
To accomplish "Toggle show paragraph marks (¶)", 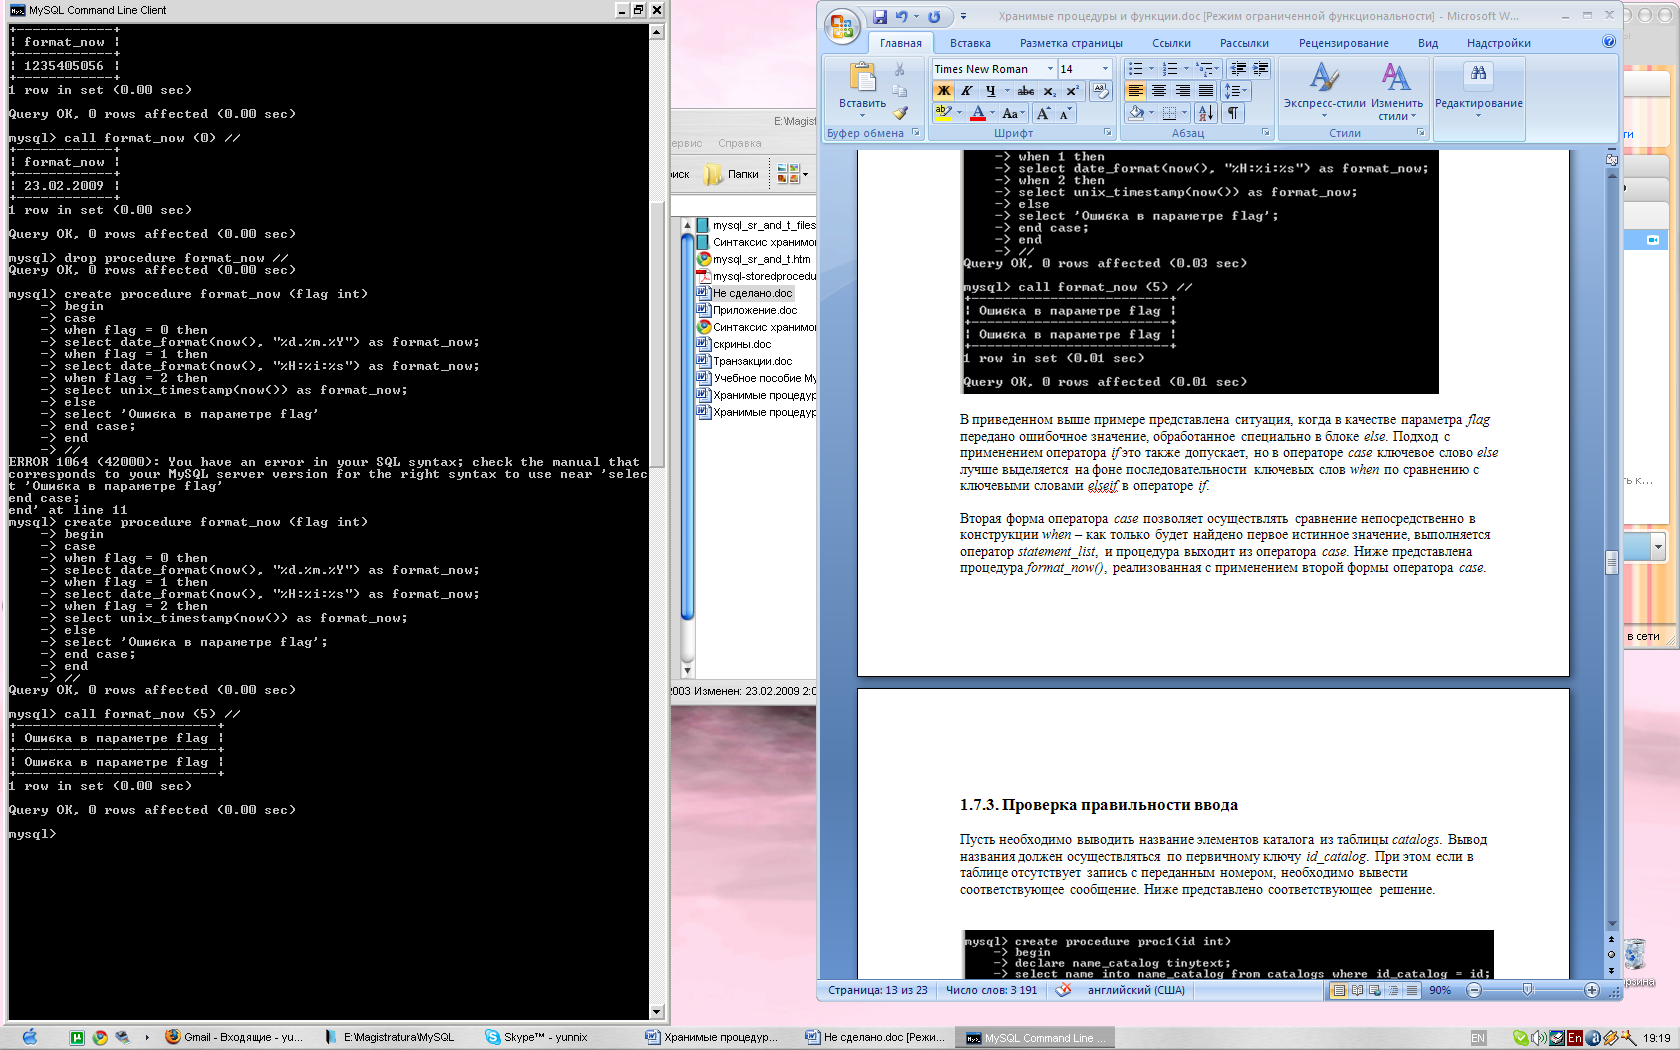I will (1233, 113).
